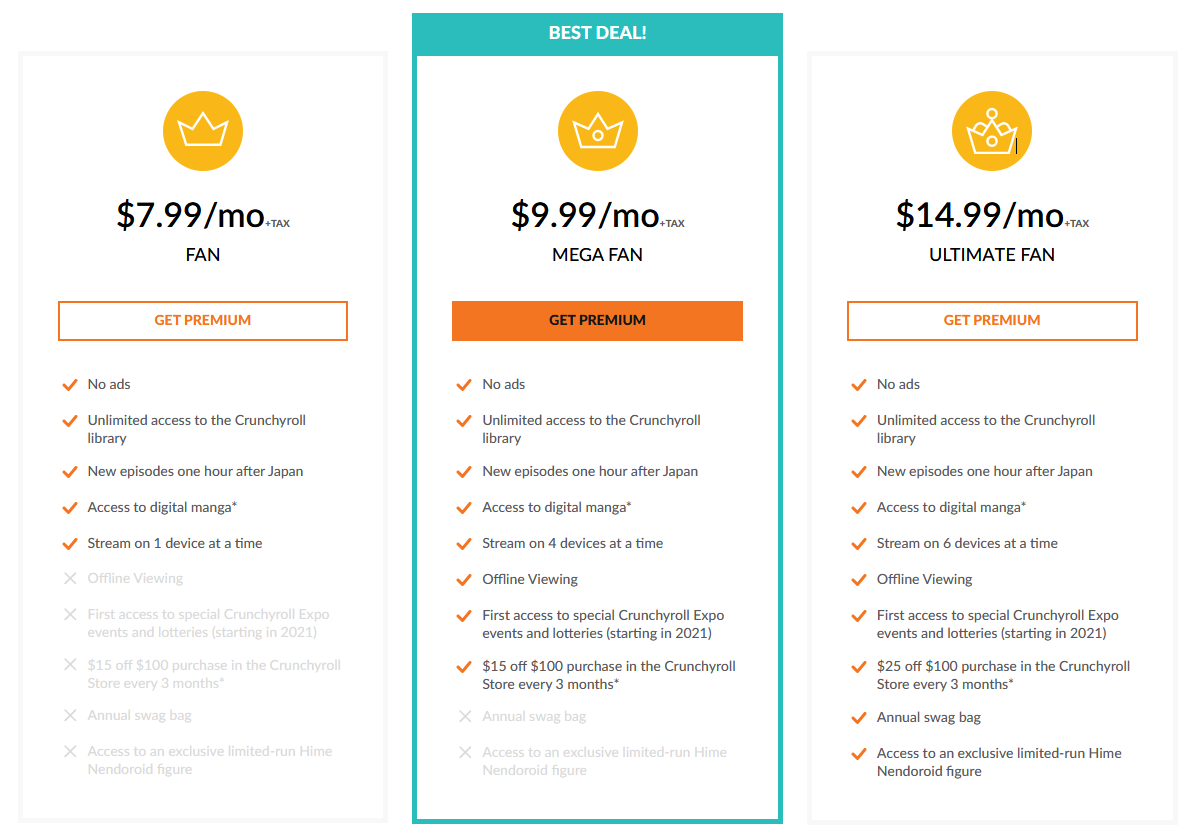
Task: Click the Fan plan crown icon
Action: coord(203,131)
